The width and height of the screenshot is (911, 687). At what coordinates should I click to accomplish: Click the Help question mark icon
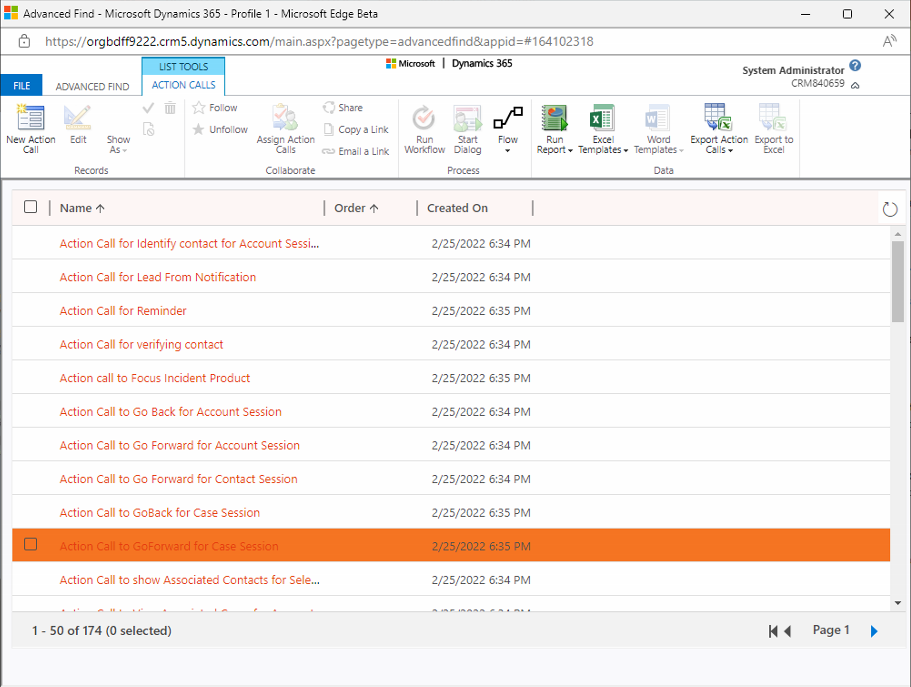(x=855, y=66)
